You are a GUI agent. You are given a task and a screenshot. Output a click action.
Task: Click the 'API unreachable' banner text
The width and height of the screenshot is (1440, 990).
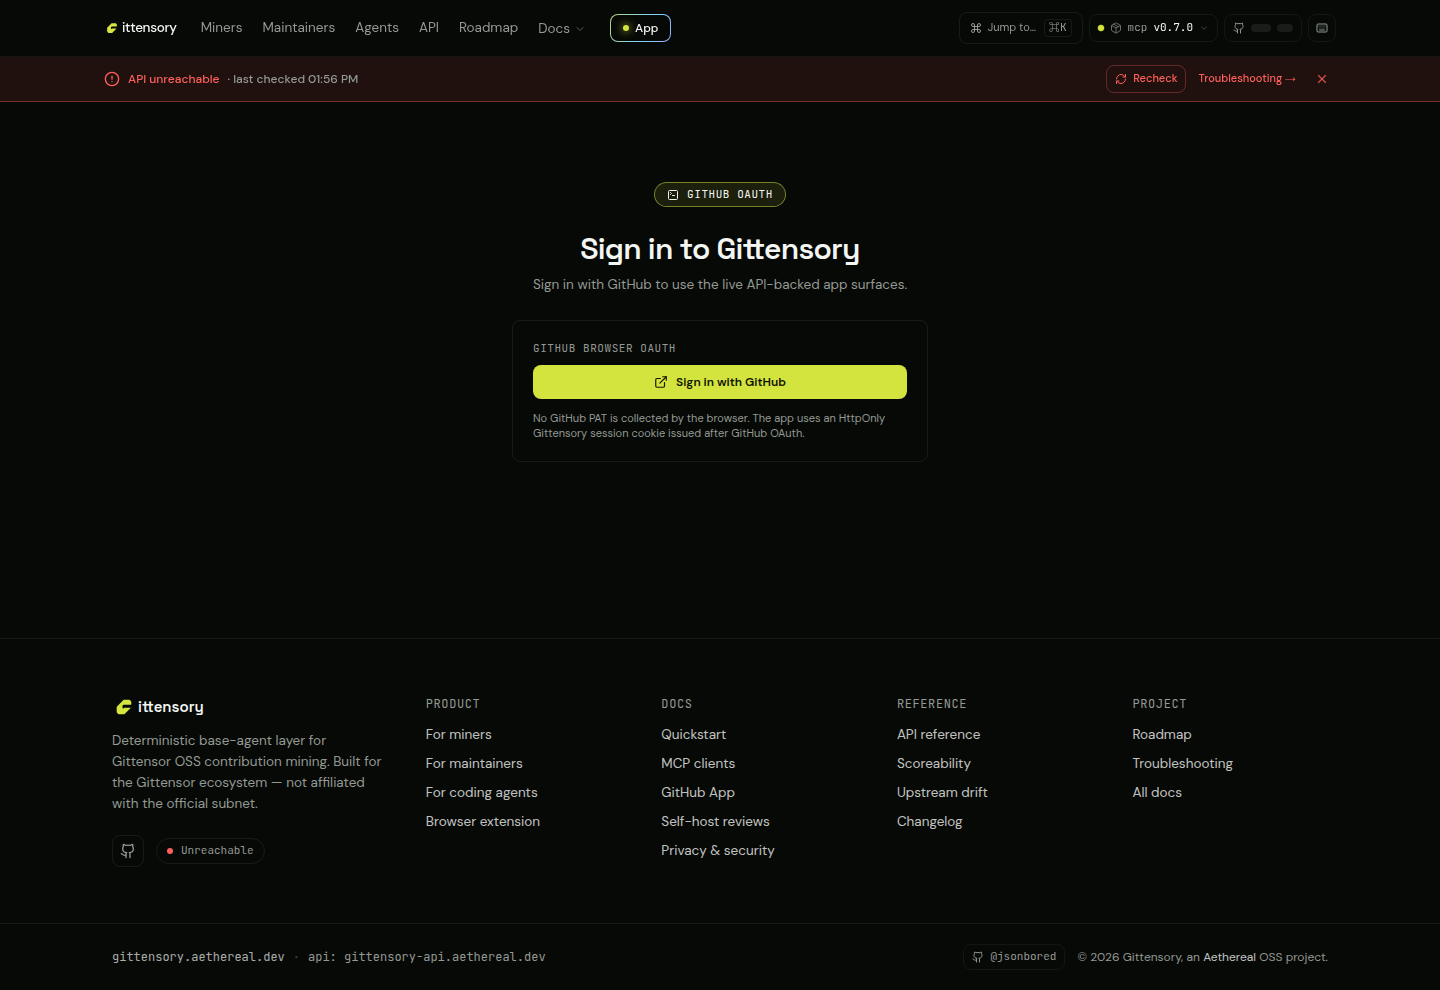pyautogui.click(x=173, y=79)
